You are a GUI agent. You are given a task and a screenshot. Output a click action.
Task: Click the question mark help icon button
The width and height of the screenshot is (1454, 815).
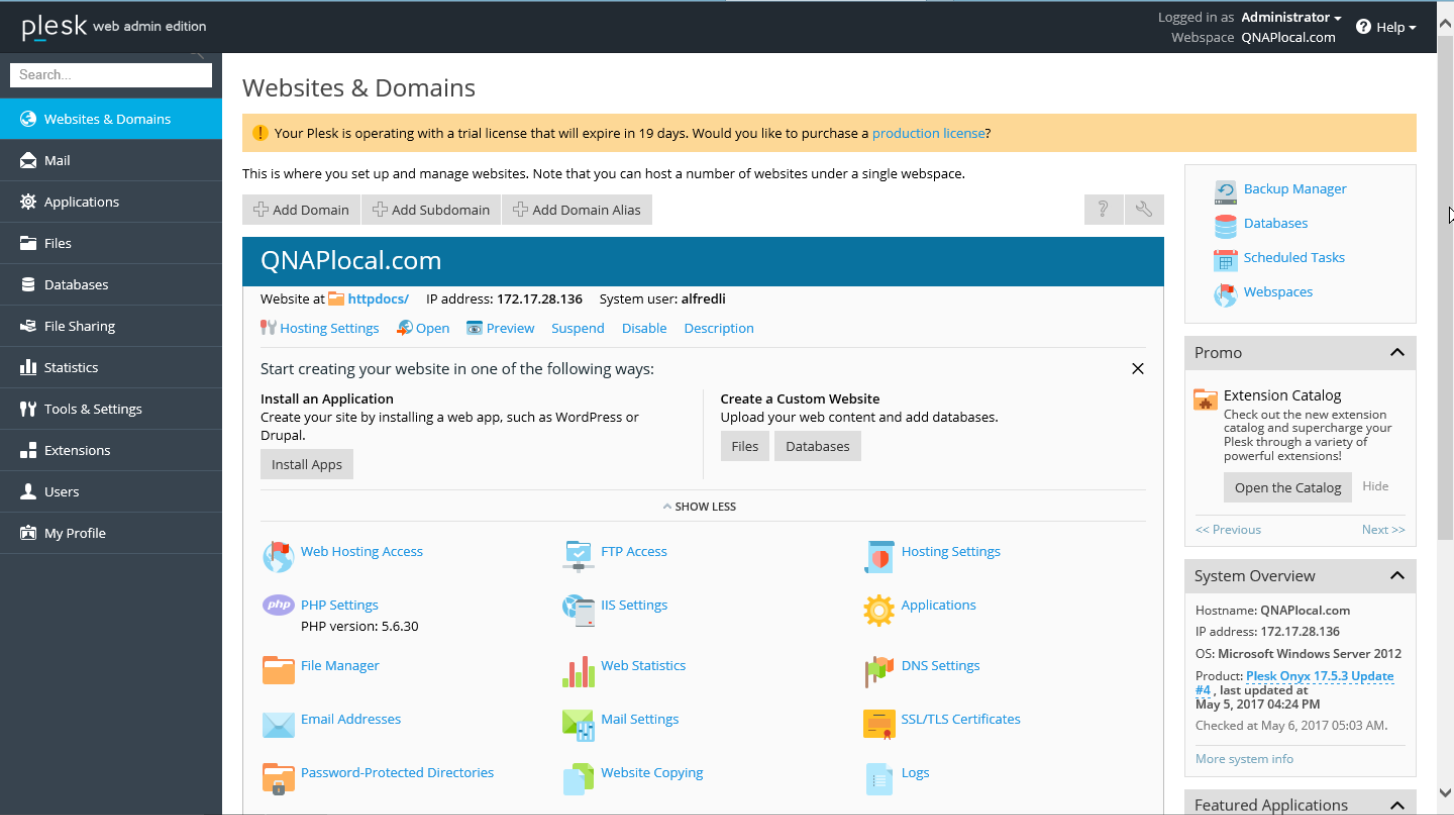click(x=1103, y=209)
